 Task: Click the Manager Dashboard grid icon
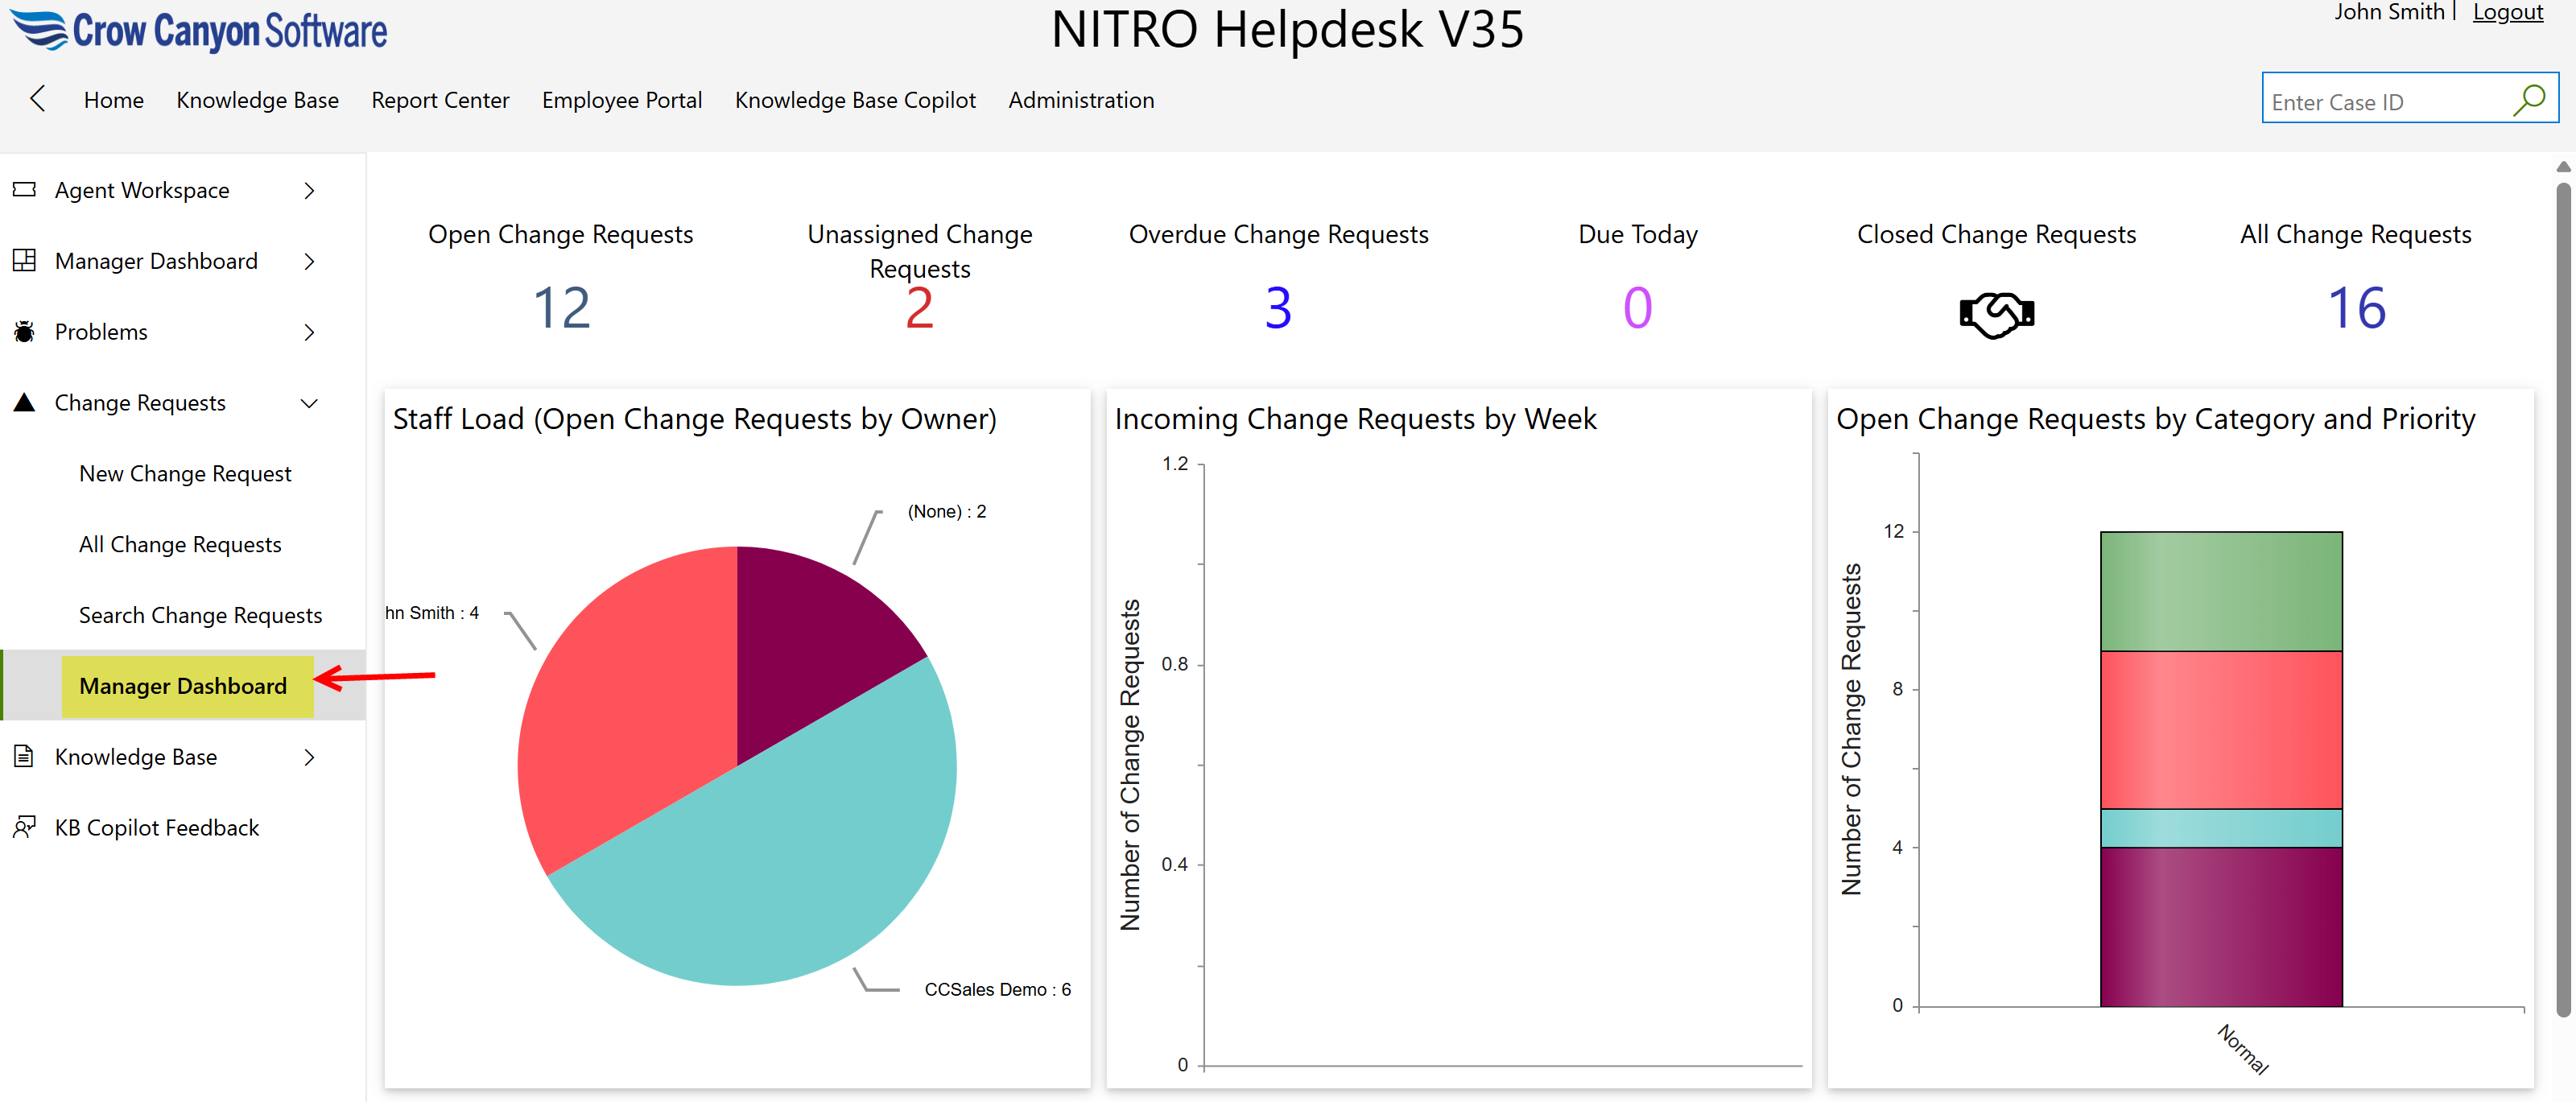(x=24, y=261)
